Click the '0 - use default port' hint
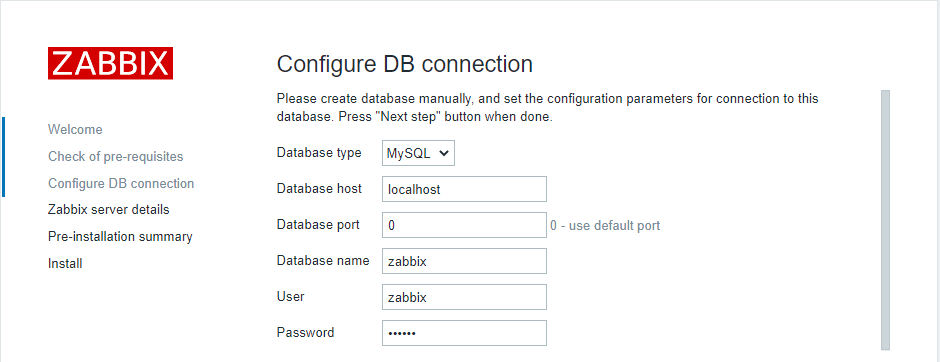This screenshot has width=940, height=362. point(605,226)
